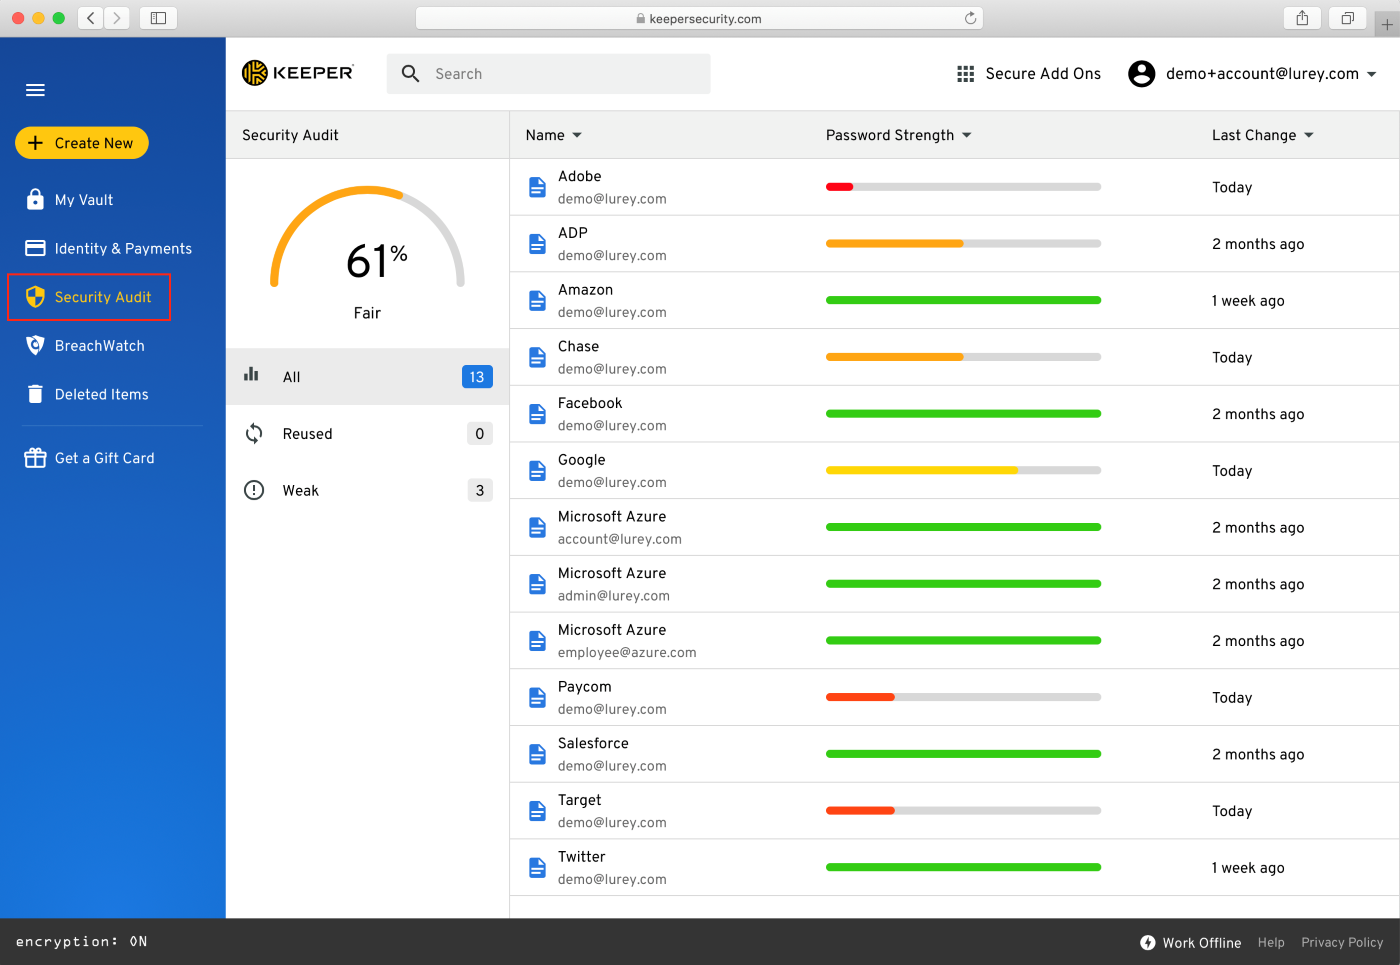Viewport: 1400px width, 965px height.
Task: Click the BreachWatch shield icon
Action: [x=35, y=345]
